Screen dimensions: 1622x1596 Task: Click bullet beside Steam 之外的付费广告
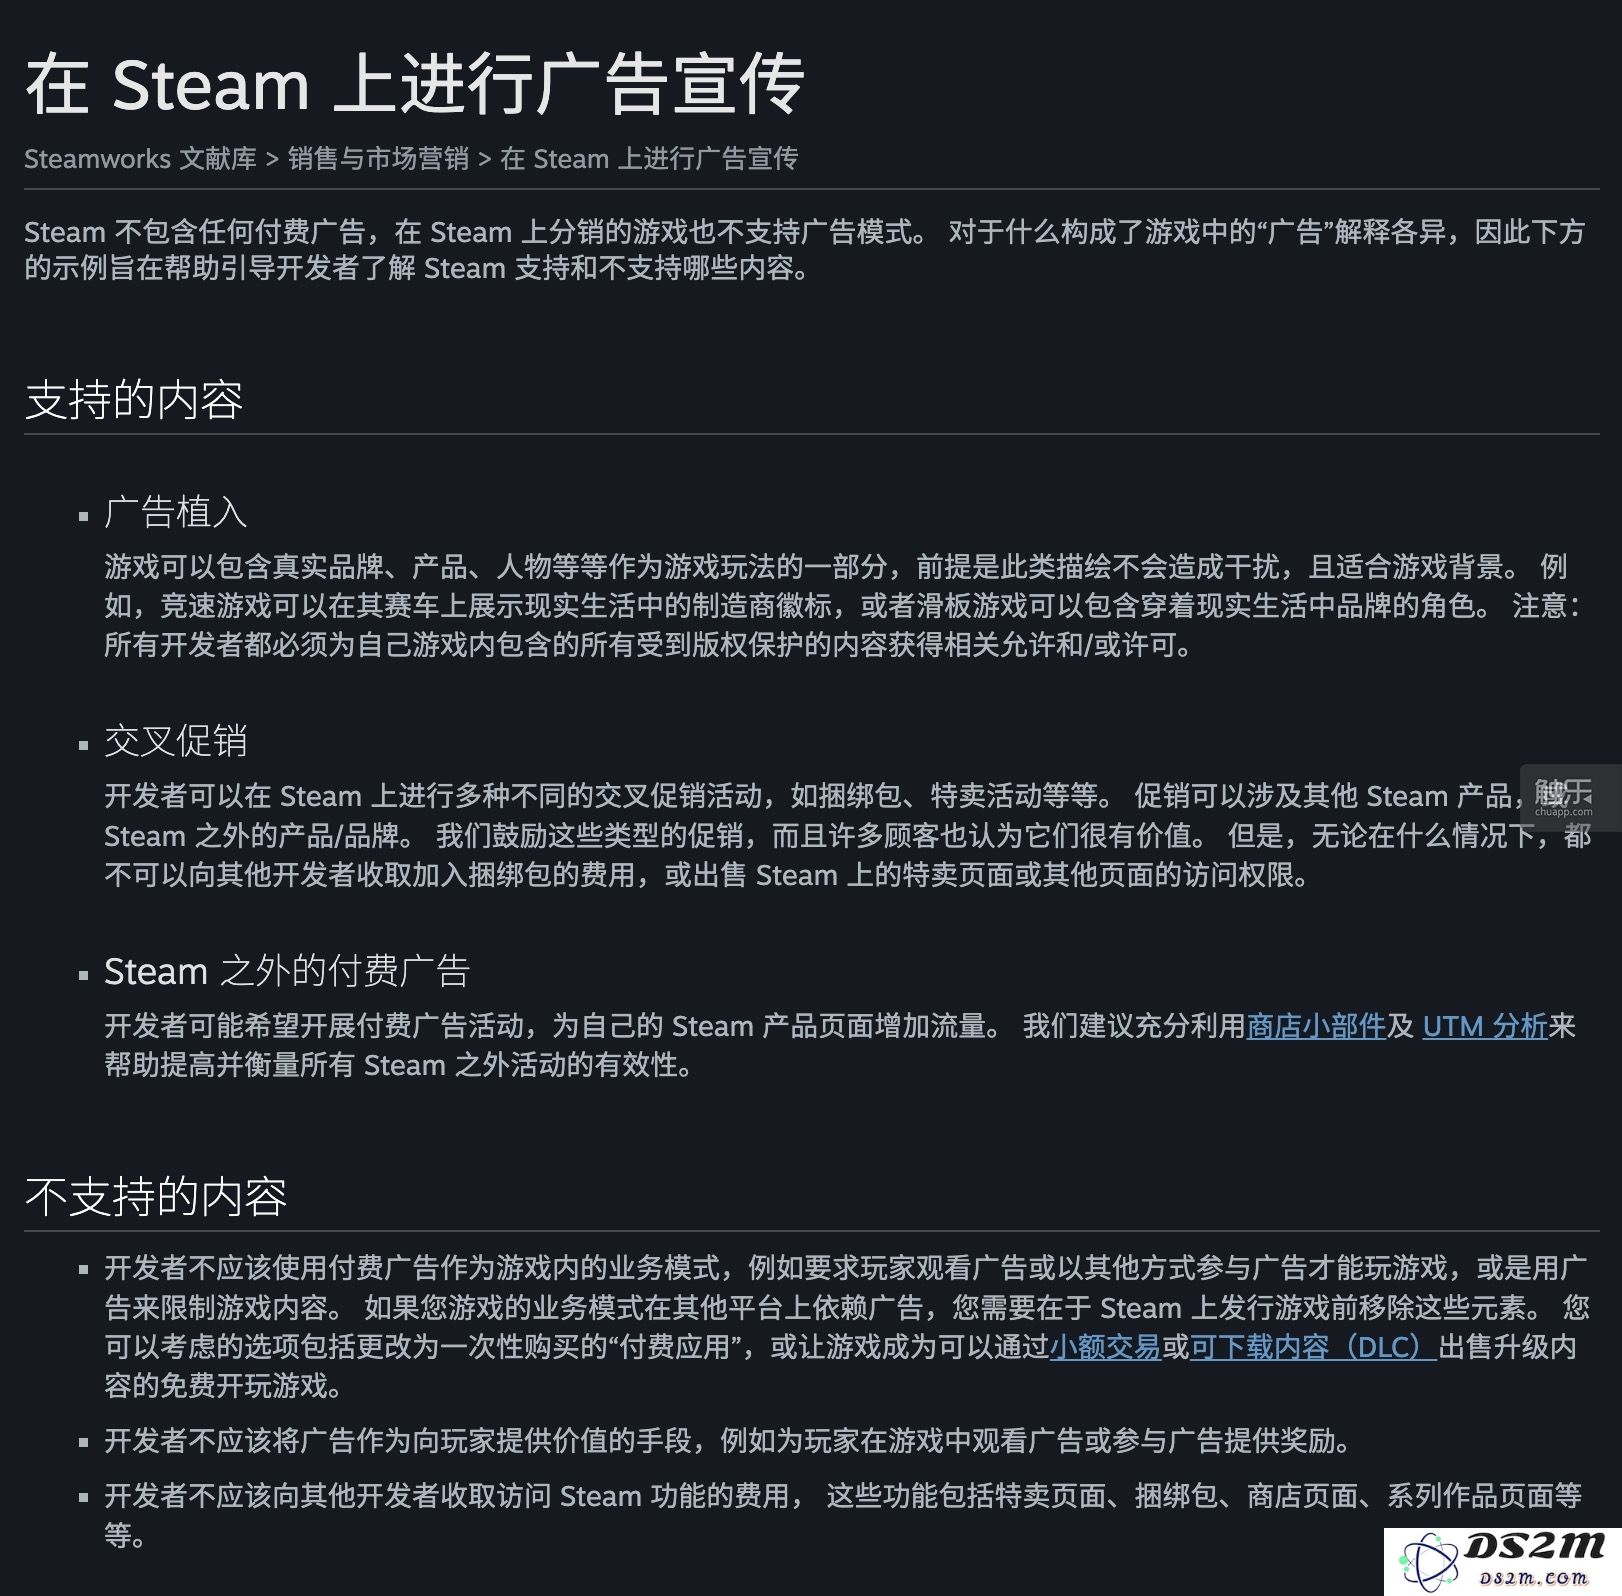coord(84,975)
